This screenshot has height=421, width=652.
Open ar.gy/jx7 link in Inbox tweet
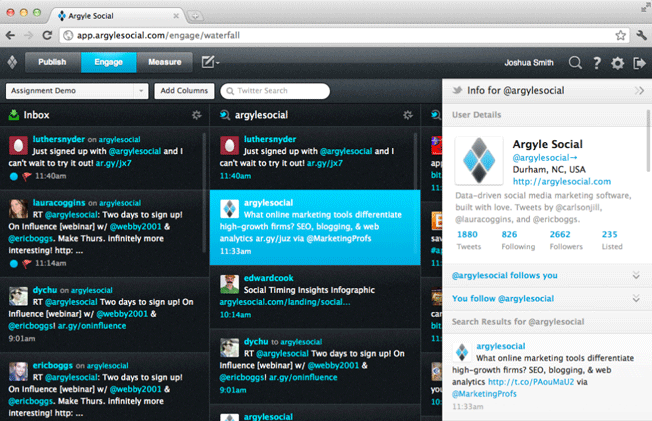pos(114,163)
